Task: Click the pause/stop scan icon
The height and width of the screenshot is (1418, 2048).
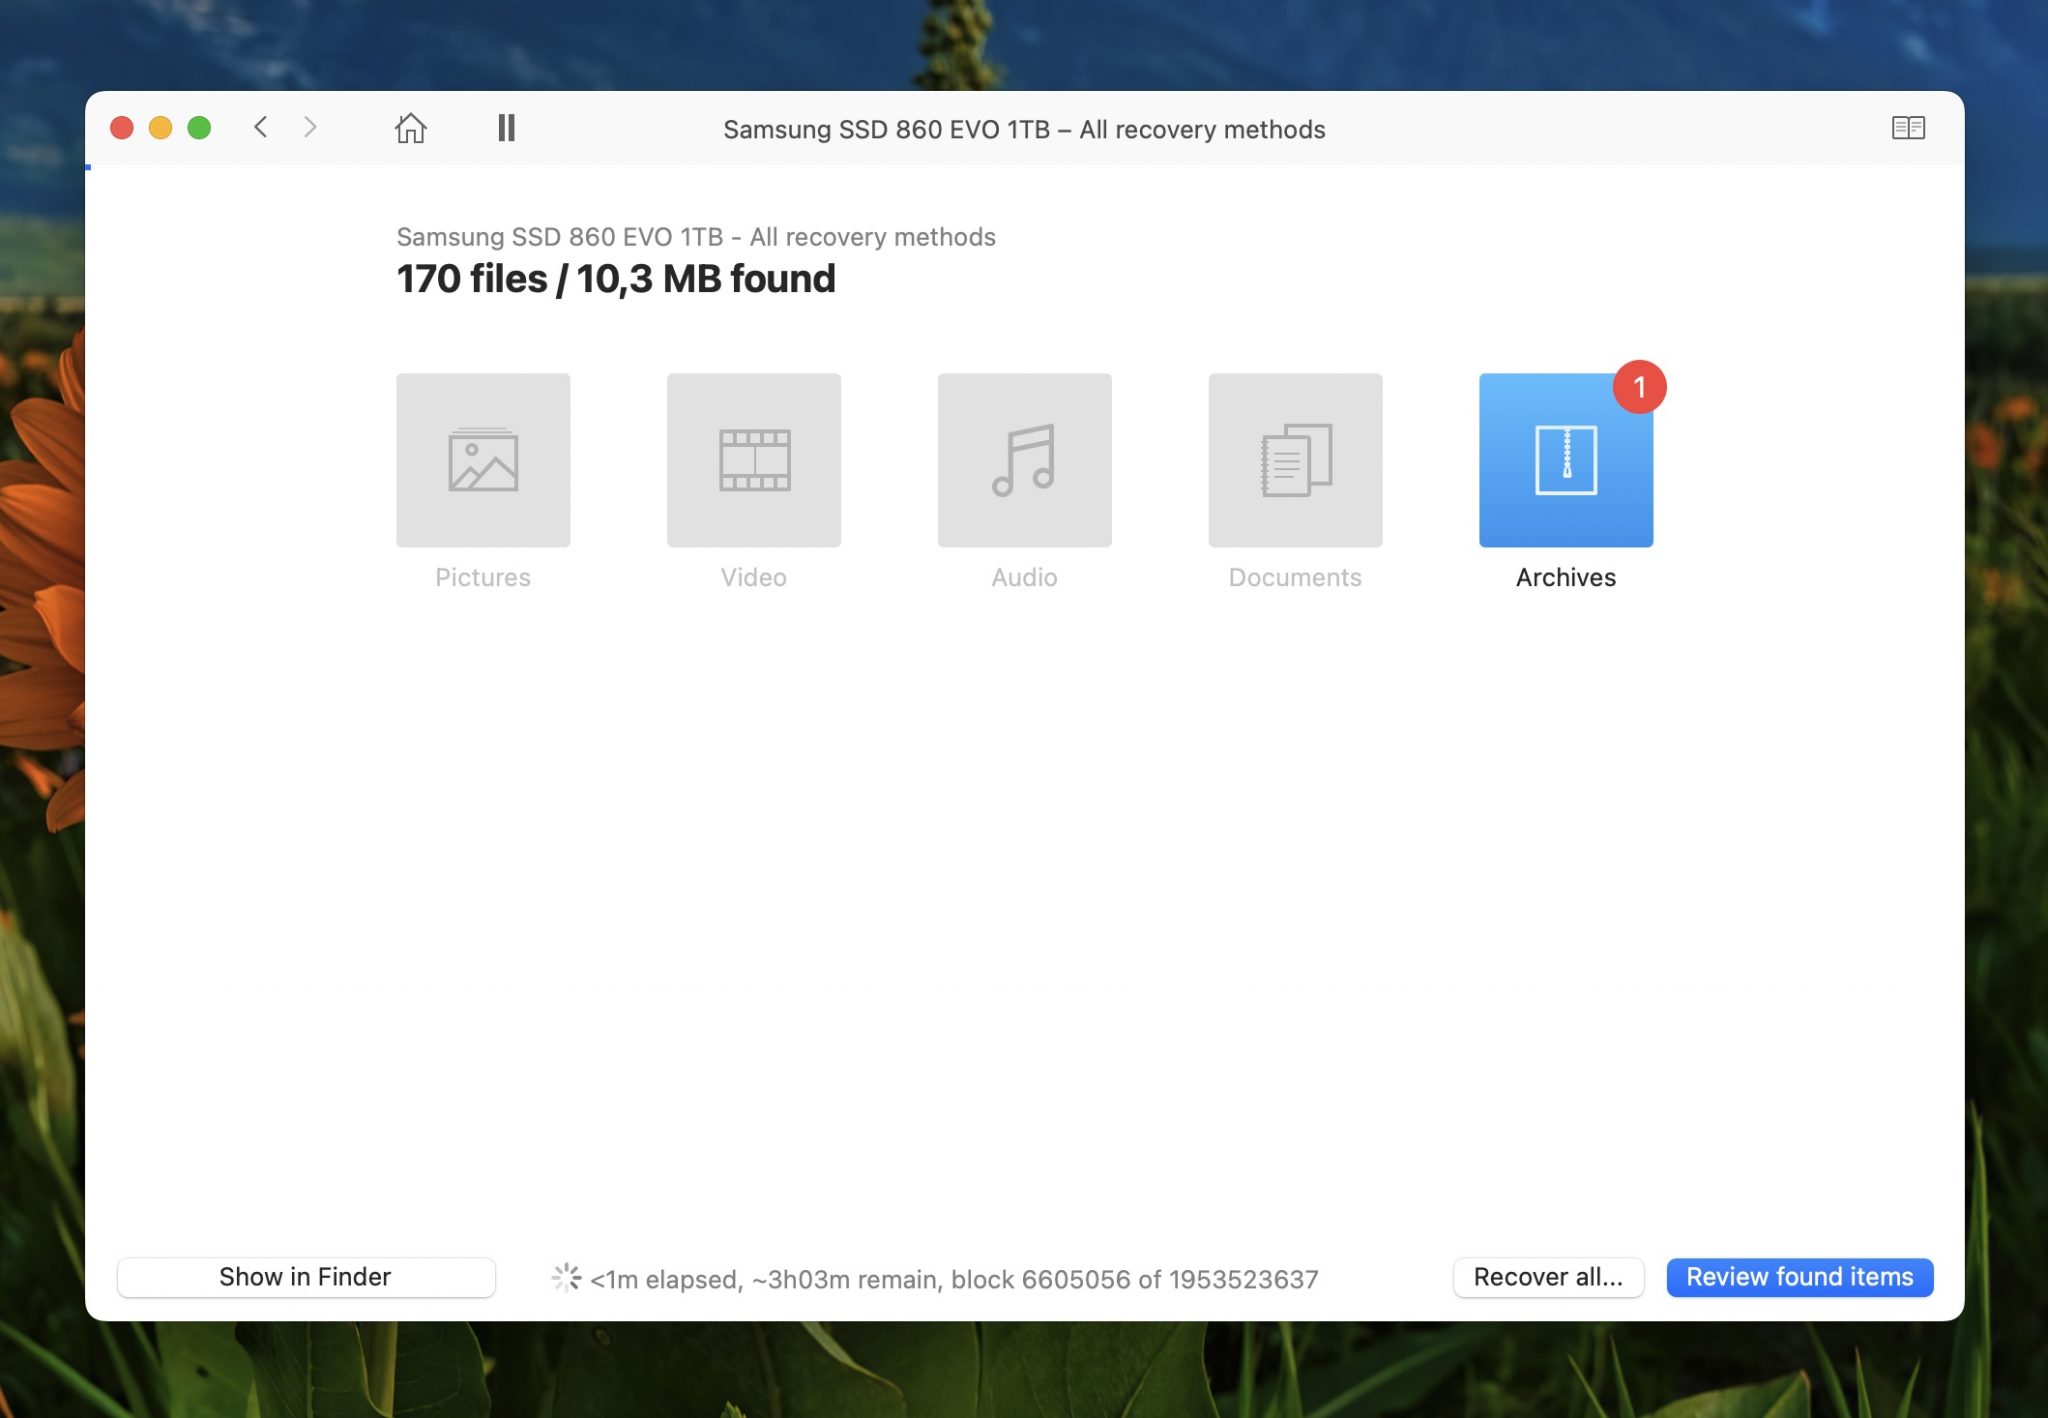Action: click(x=506, y=128)
